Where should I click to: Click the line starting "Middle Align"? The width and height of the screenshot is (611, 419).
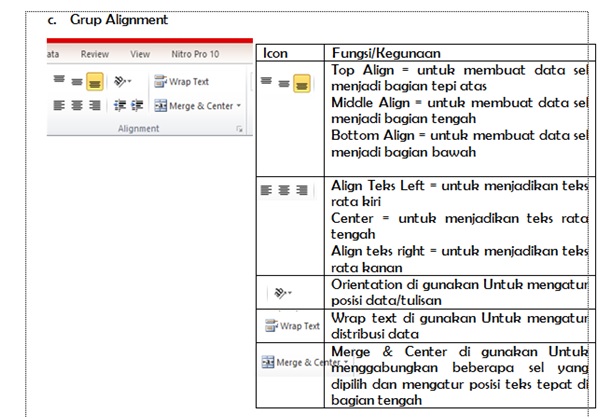click(x=459, y=103)
